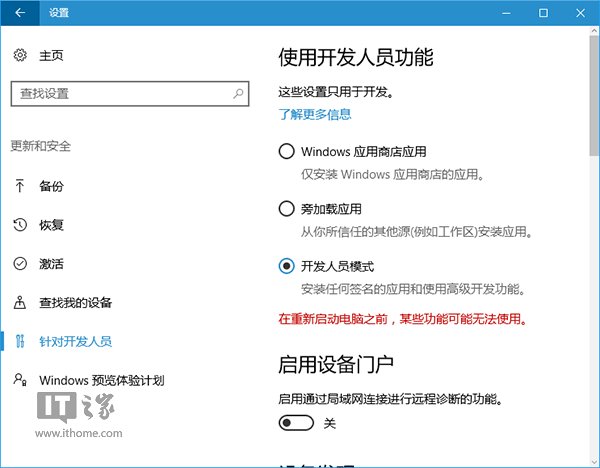Open the 恢复 settings page
The image size is (600, 468).
pos(51,225)
